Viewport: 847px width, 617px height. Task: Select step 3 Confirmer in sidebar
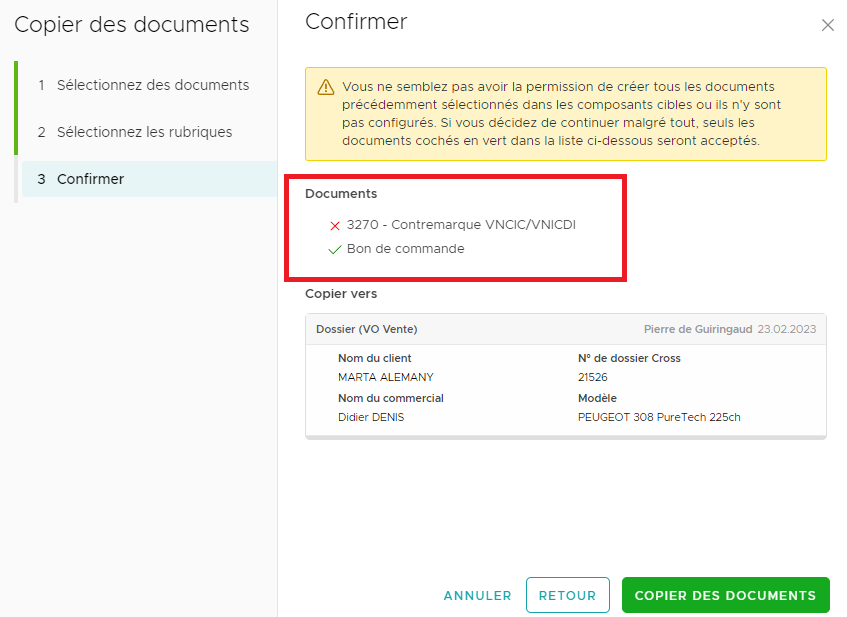(x=149, y=179)
